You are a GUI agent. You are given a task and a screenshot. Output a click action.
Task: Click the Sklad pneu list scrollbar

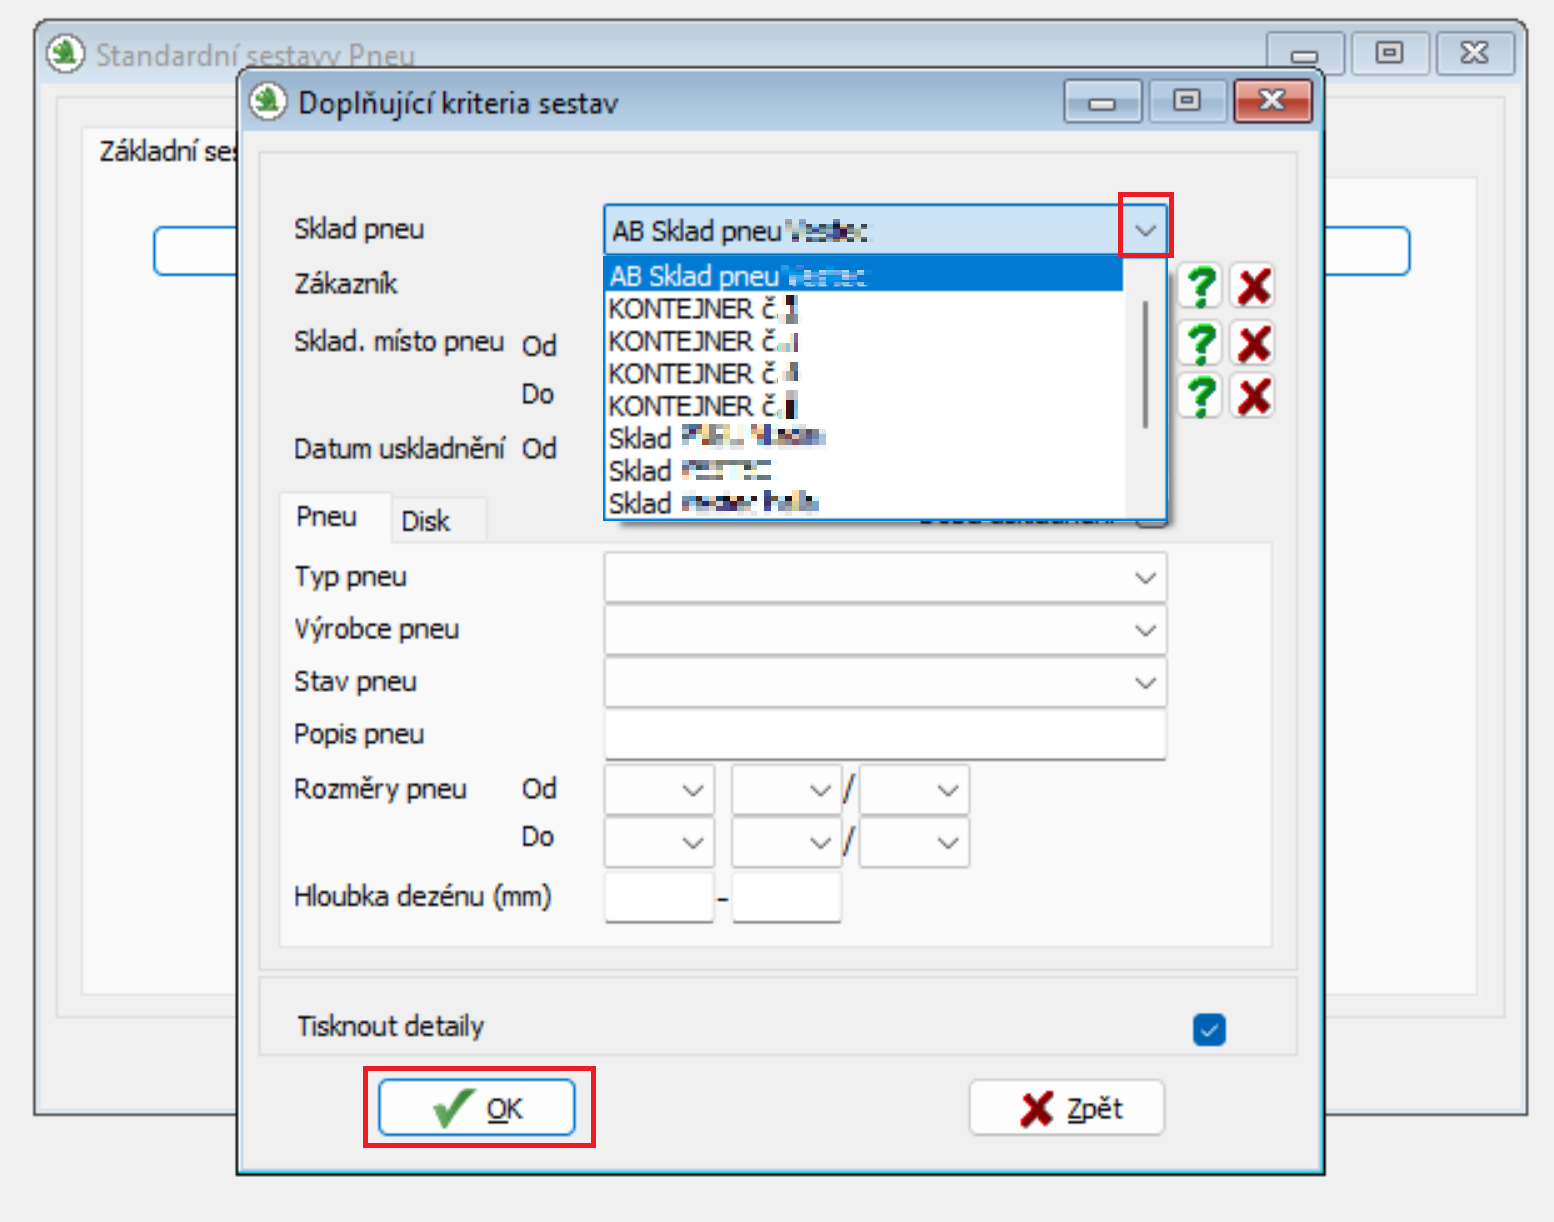[1145, 365]
